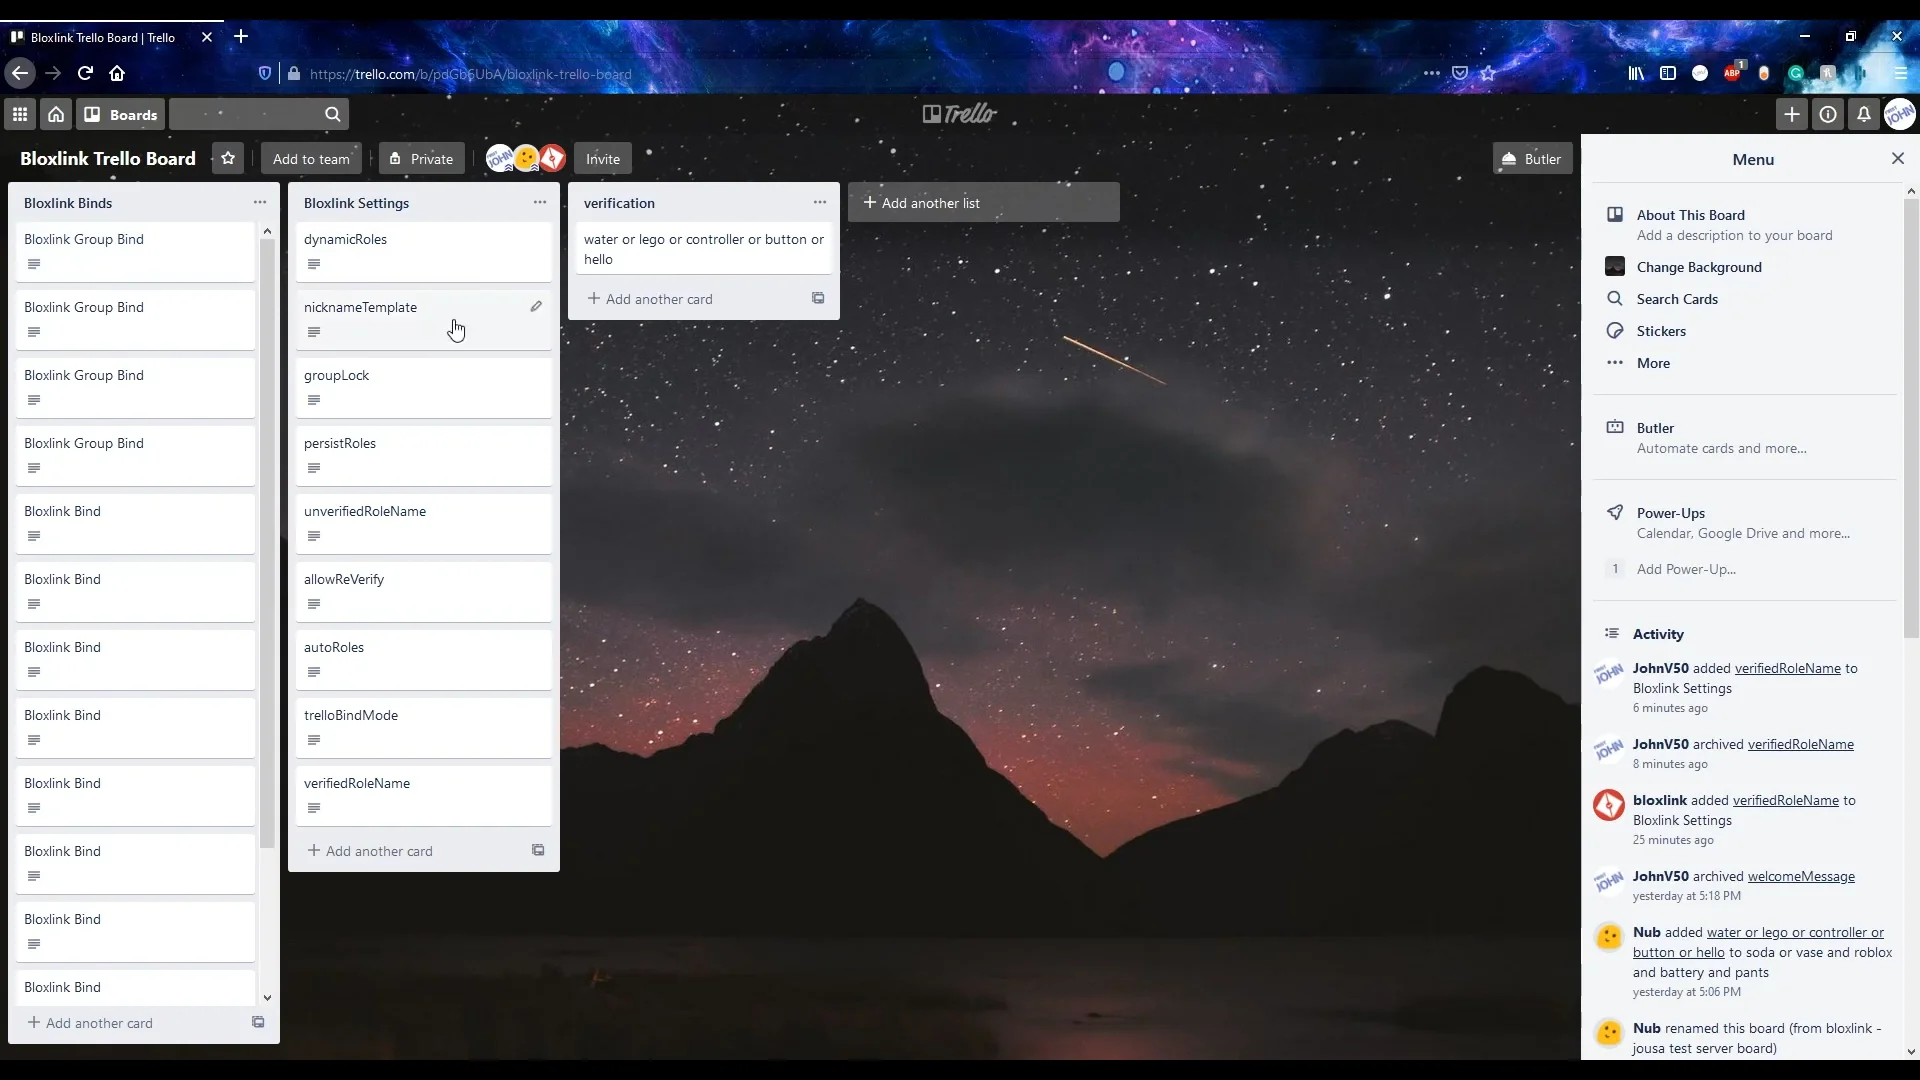1920x1080 pixels.
Task: Open the Bloxlink Settings list actions menu
Action: pos(540,202)
